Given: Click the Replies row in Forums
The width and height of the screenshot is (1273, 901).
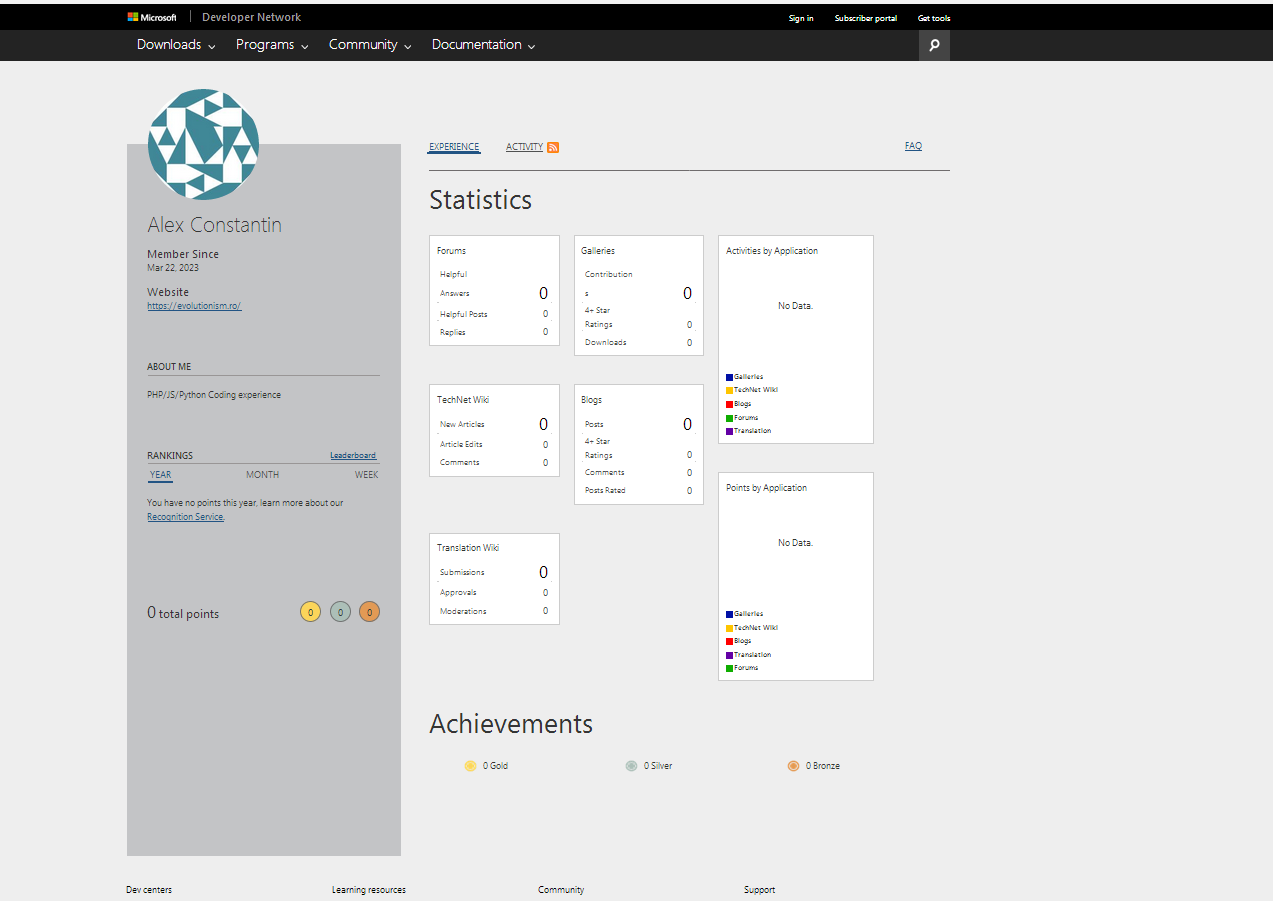Looking at the screenshot, I should [494, 332].
